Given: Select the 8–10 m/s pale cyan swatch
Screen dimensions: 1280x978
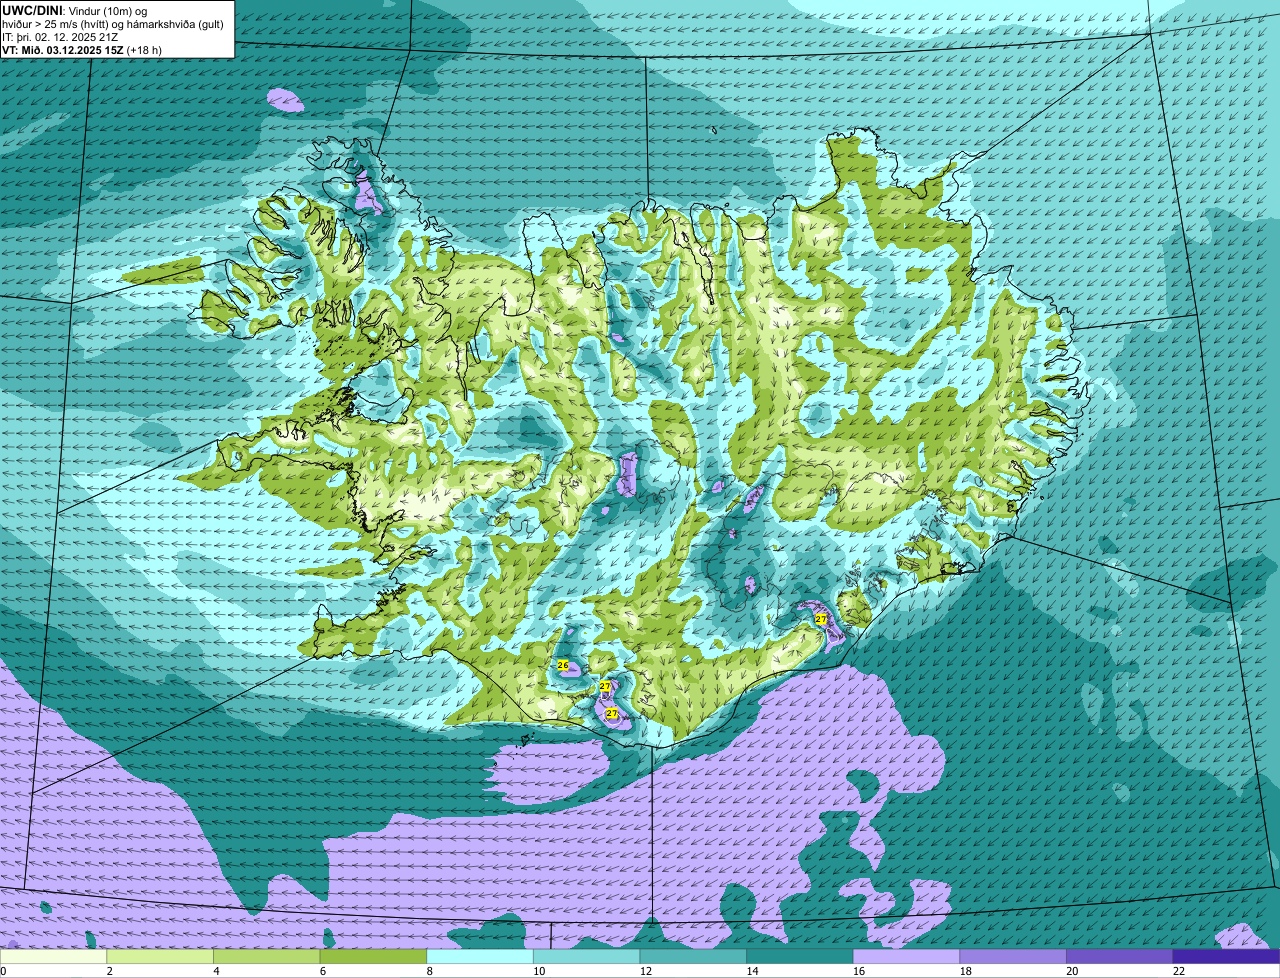Looking at the screenshot, I should tap(480, 956).
